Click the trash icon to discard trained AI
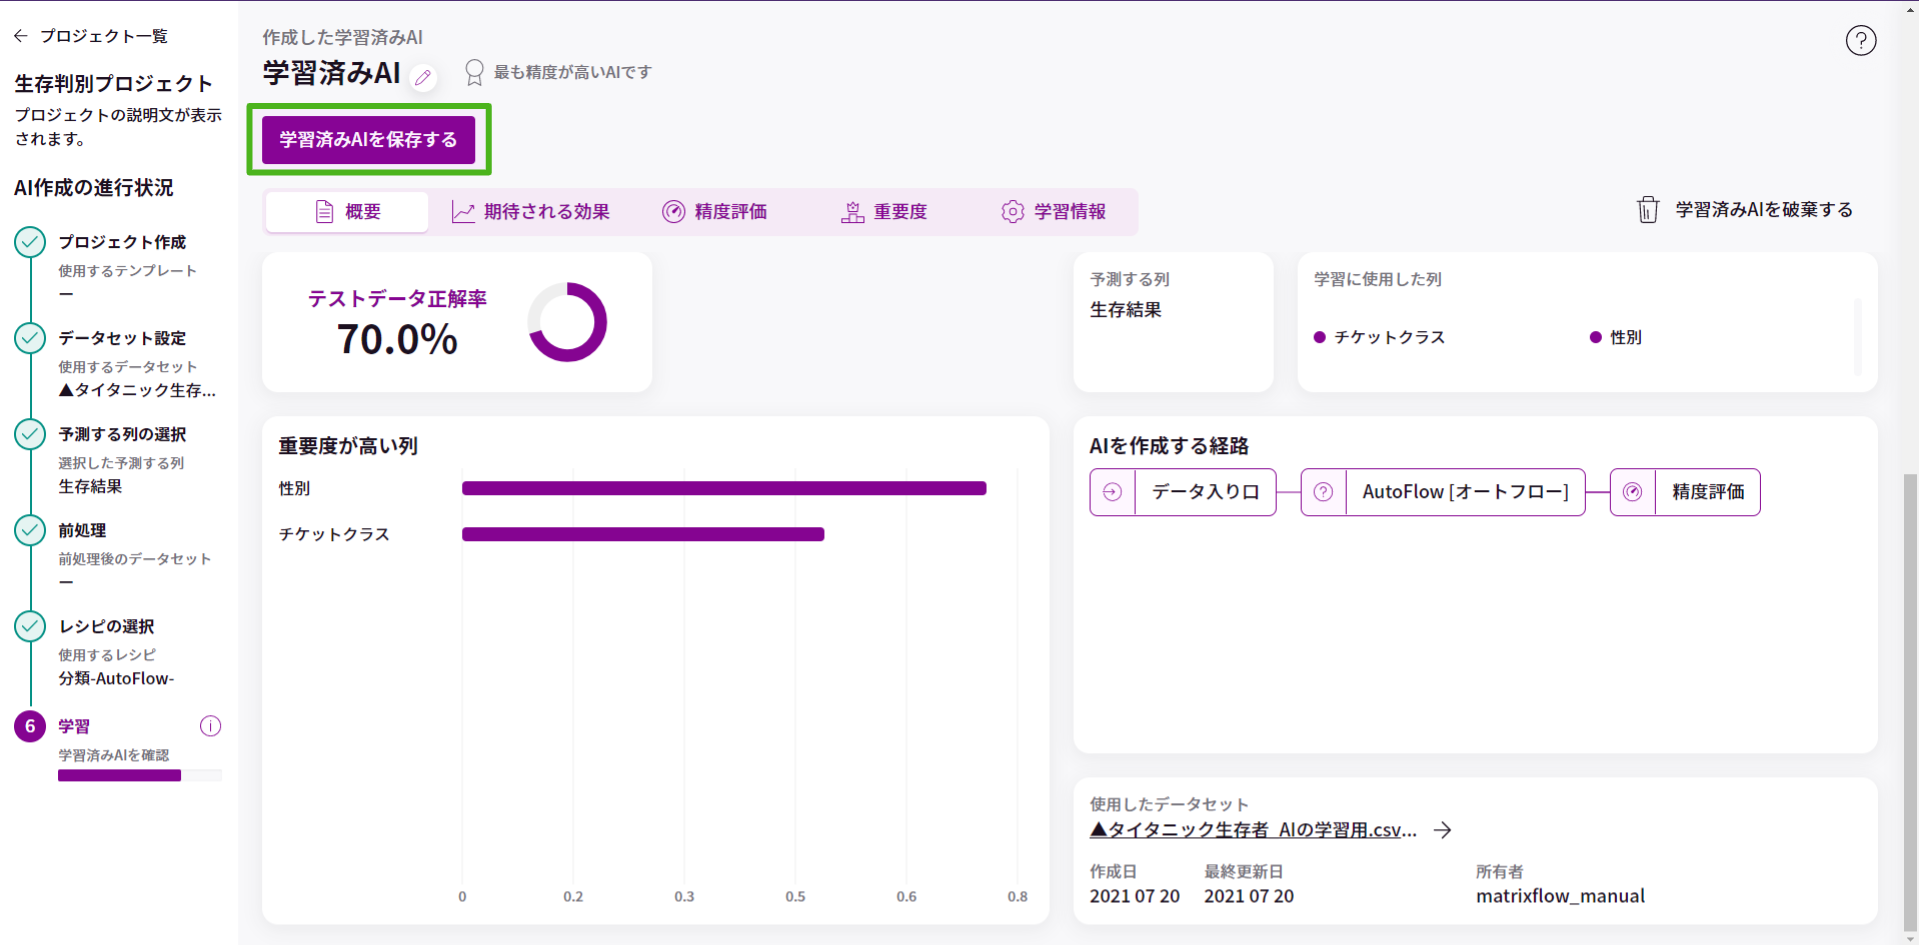This screenshot has height=945, width=1919. coord(1647,210)
